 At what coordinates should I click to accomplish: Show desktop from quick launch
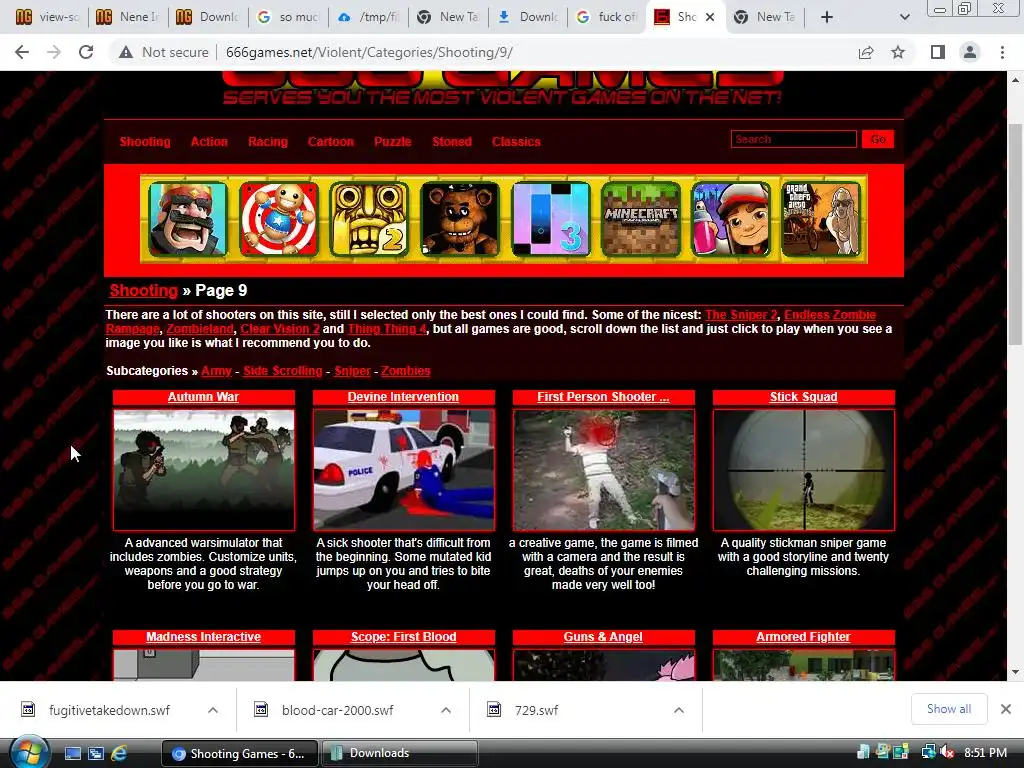[x=72, y=753]
